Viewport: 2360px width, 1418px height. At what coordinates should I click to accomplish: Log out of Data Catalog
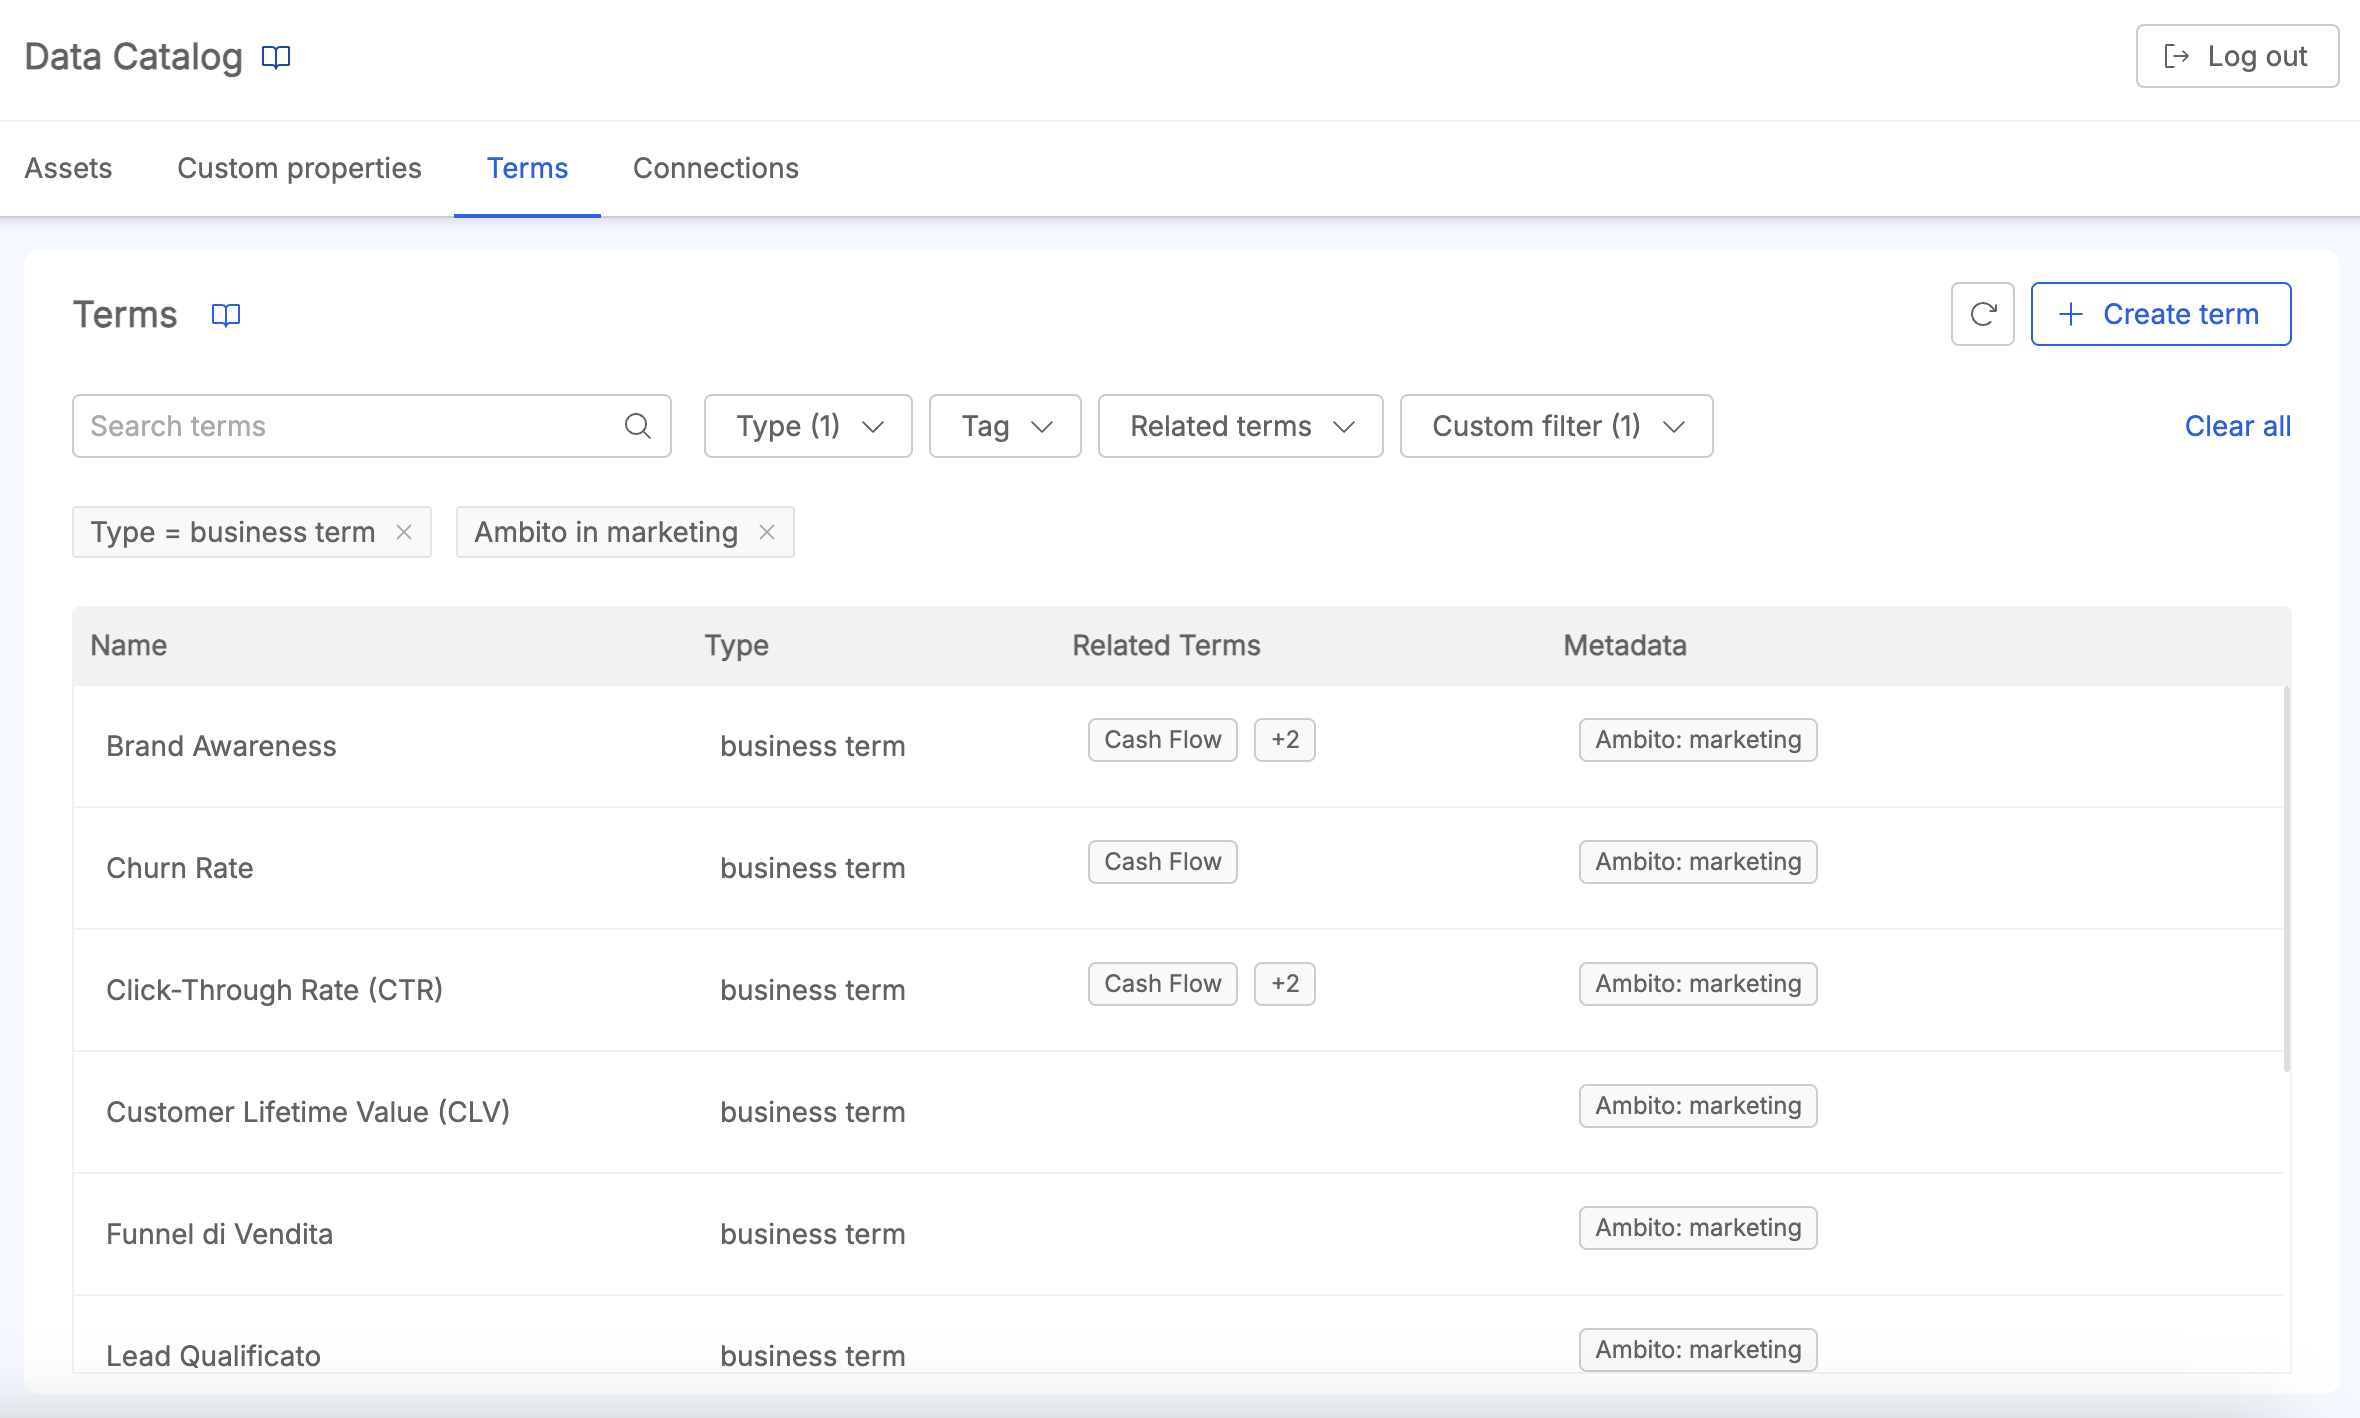(x=2237, y=56)
